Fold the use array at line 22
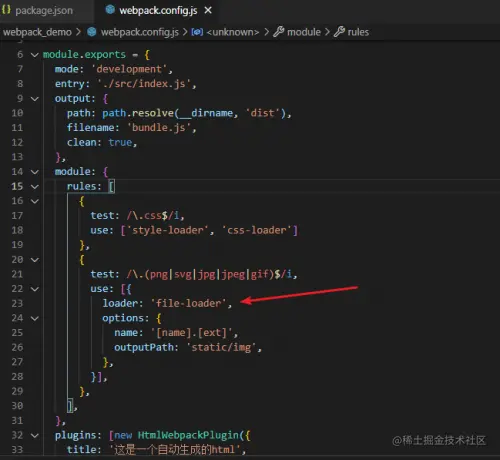Viewport: 500px width, 460px height. 35,289
